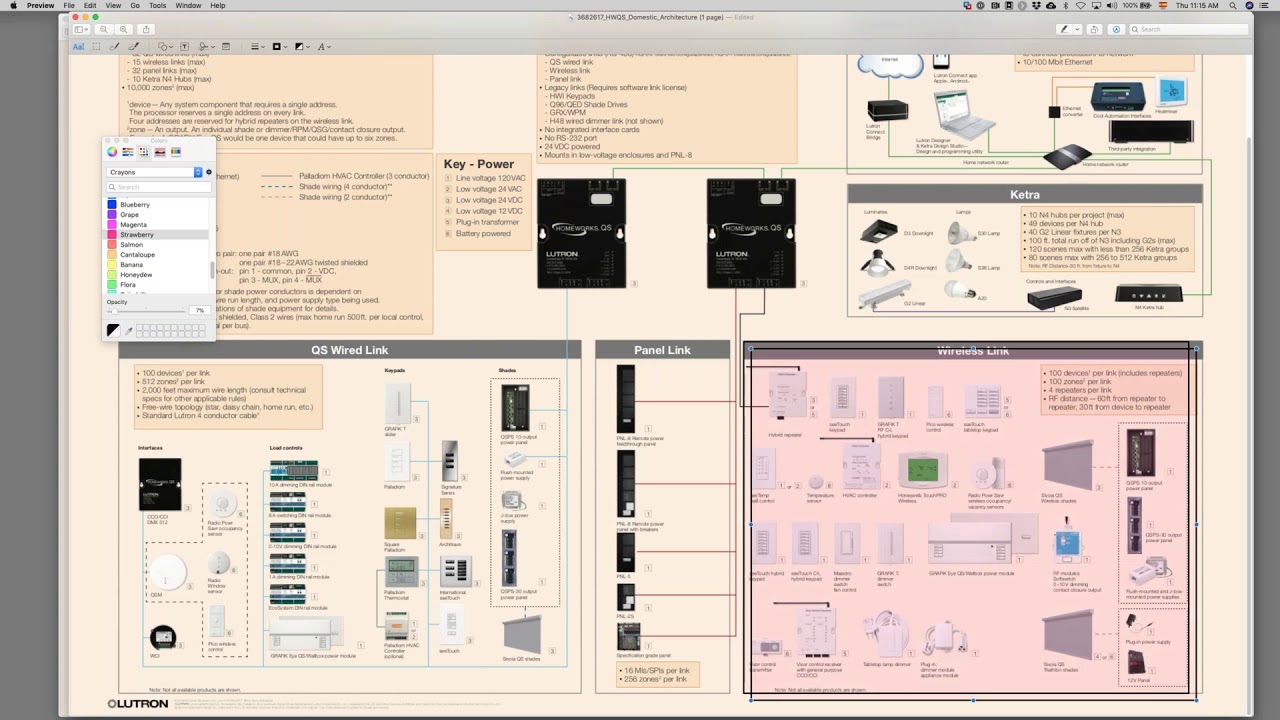The image size is (1280, 720).
Task: Open the Sign signature dropdown
Action: click(206, 46)
